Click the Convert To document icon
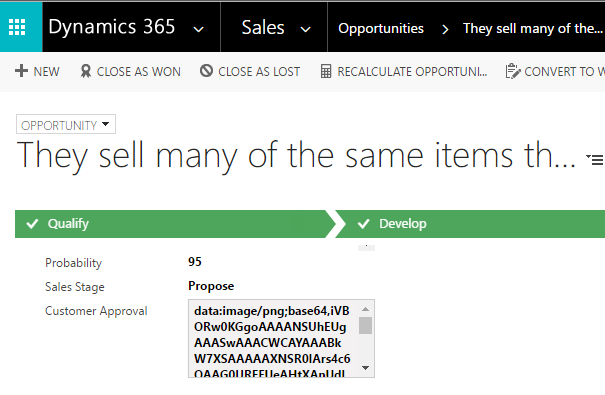Viewport: 605px width, 395px height. pyautogui.click(x=513, y=71)
